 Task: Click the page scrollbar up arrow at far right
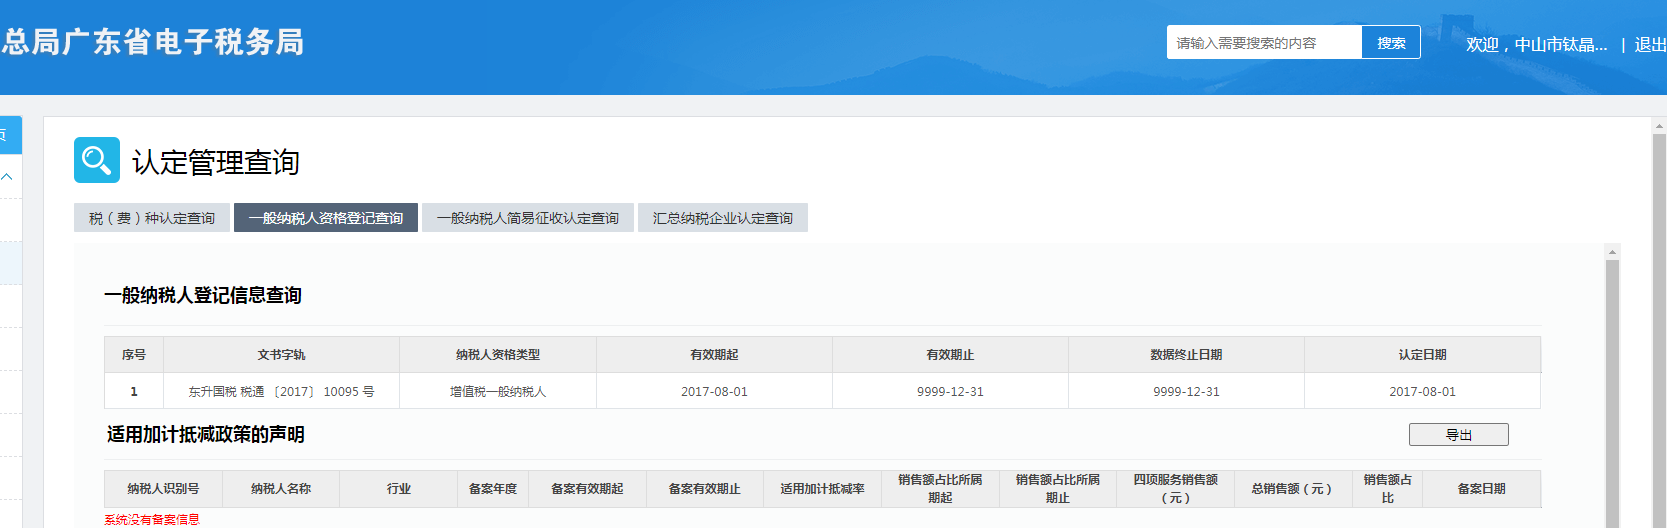click(1659, 126)
